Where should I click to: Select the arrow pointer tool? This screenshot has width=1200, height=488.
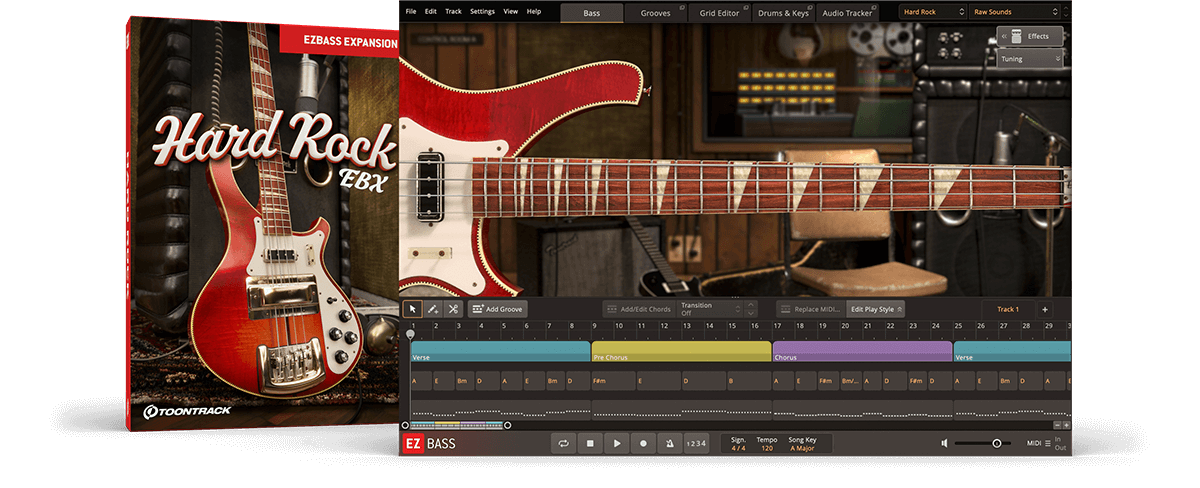coord(412,309)
